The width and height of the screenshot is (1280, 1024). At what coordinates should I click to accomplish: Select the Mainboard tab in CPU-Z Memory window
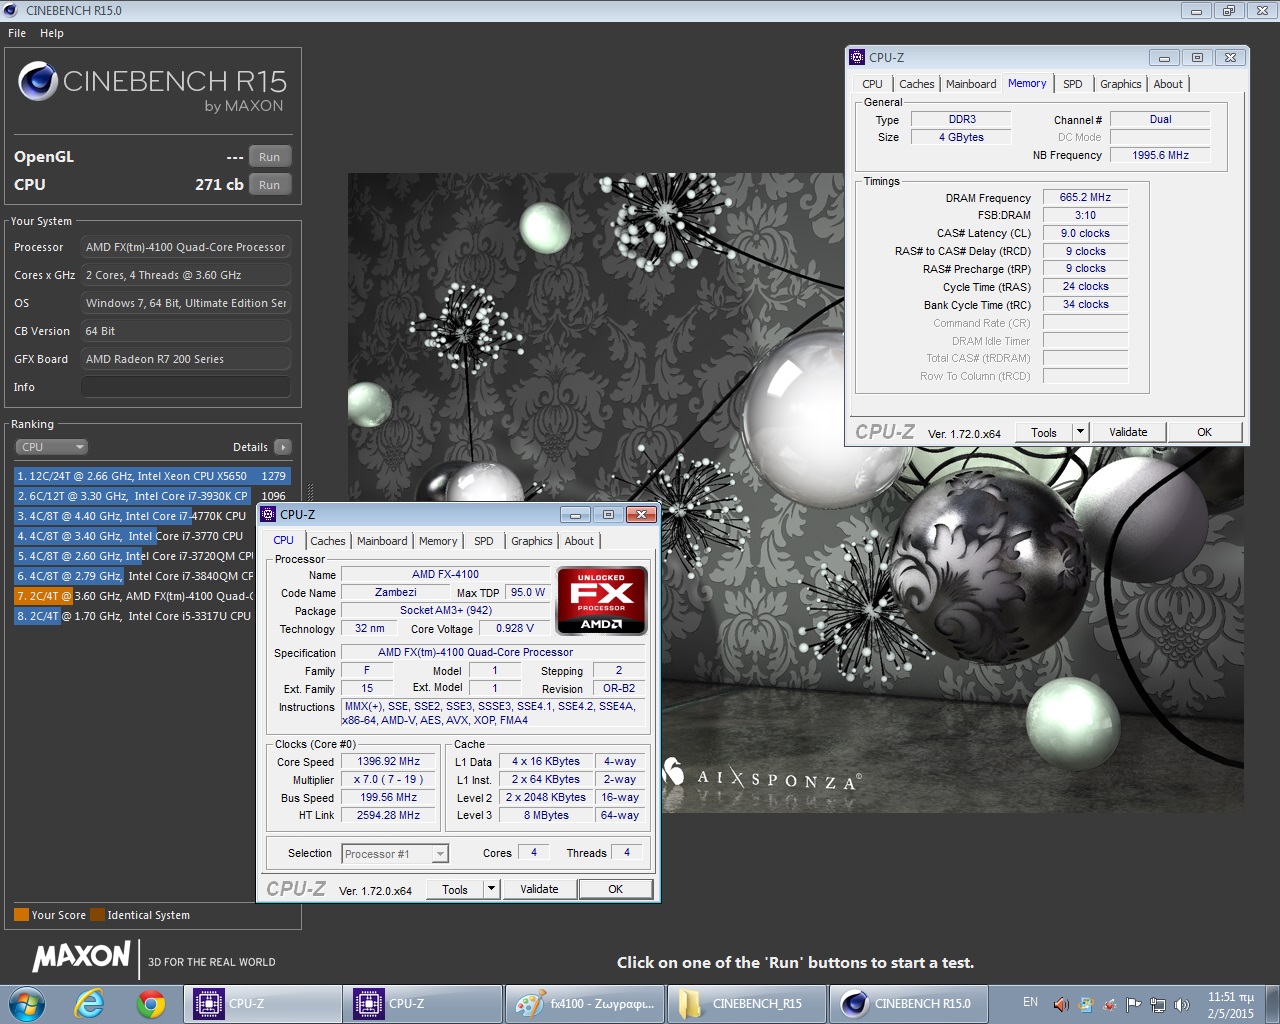[971, 84]
